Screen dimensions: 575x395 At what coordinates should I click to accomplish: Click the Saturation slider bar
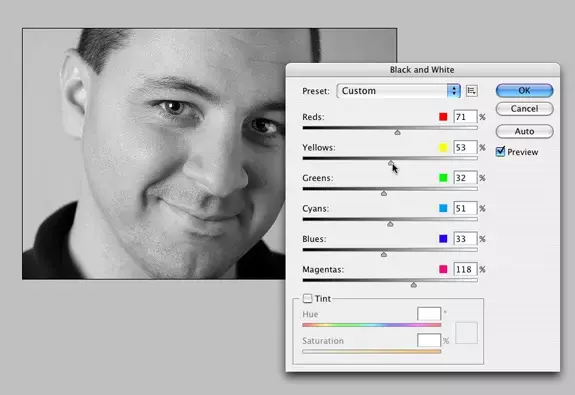[371, 351]
